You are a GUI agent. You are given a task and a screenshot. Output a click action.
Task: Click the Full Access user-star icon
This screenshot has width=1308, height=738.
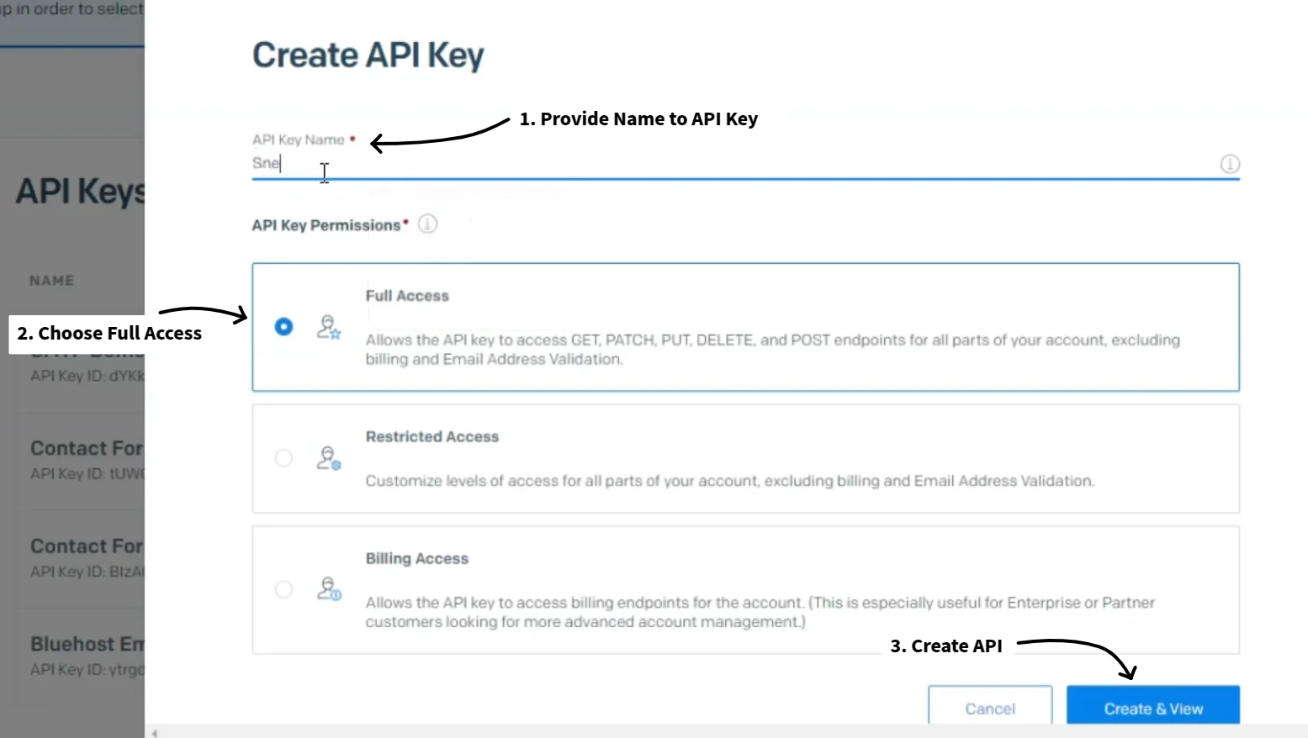click(329, 327)
